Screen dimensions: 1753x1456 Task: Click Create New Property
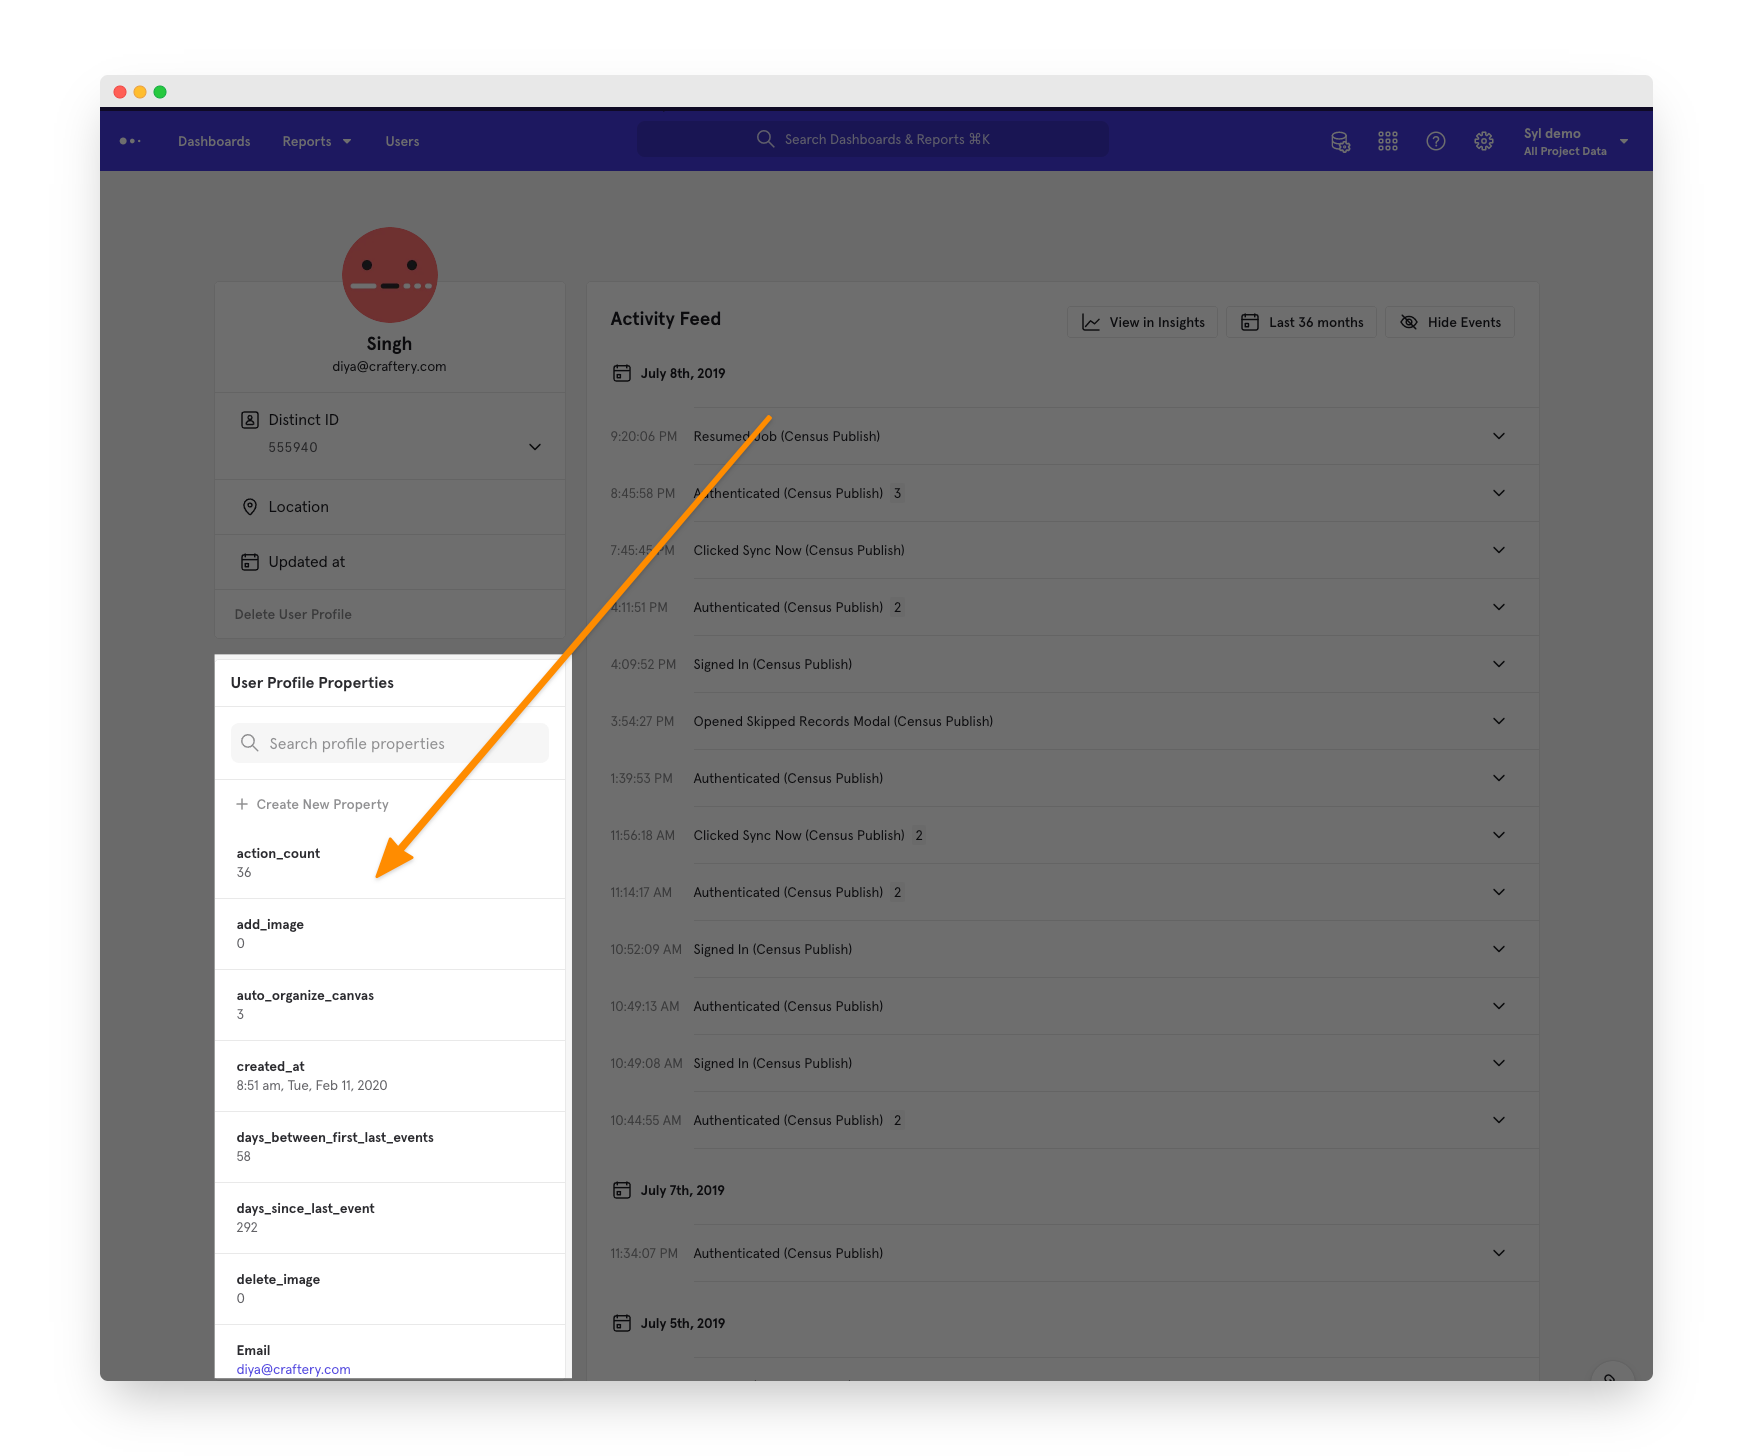(313, 804)
